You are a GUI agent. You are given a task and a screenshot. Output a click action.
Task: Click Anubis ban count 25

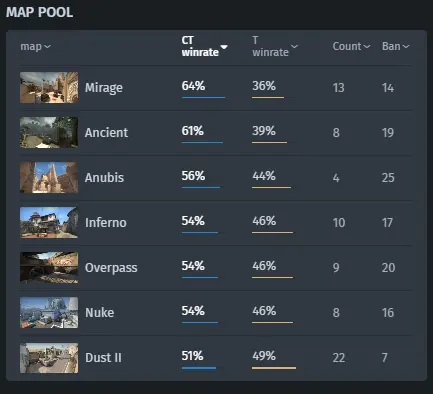click(388, 178)
